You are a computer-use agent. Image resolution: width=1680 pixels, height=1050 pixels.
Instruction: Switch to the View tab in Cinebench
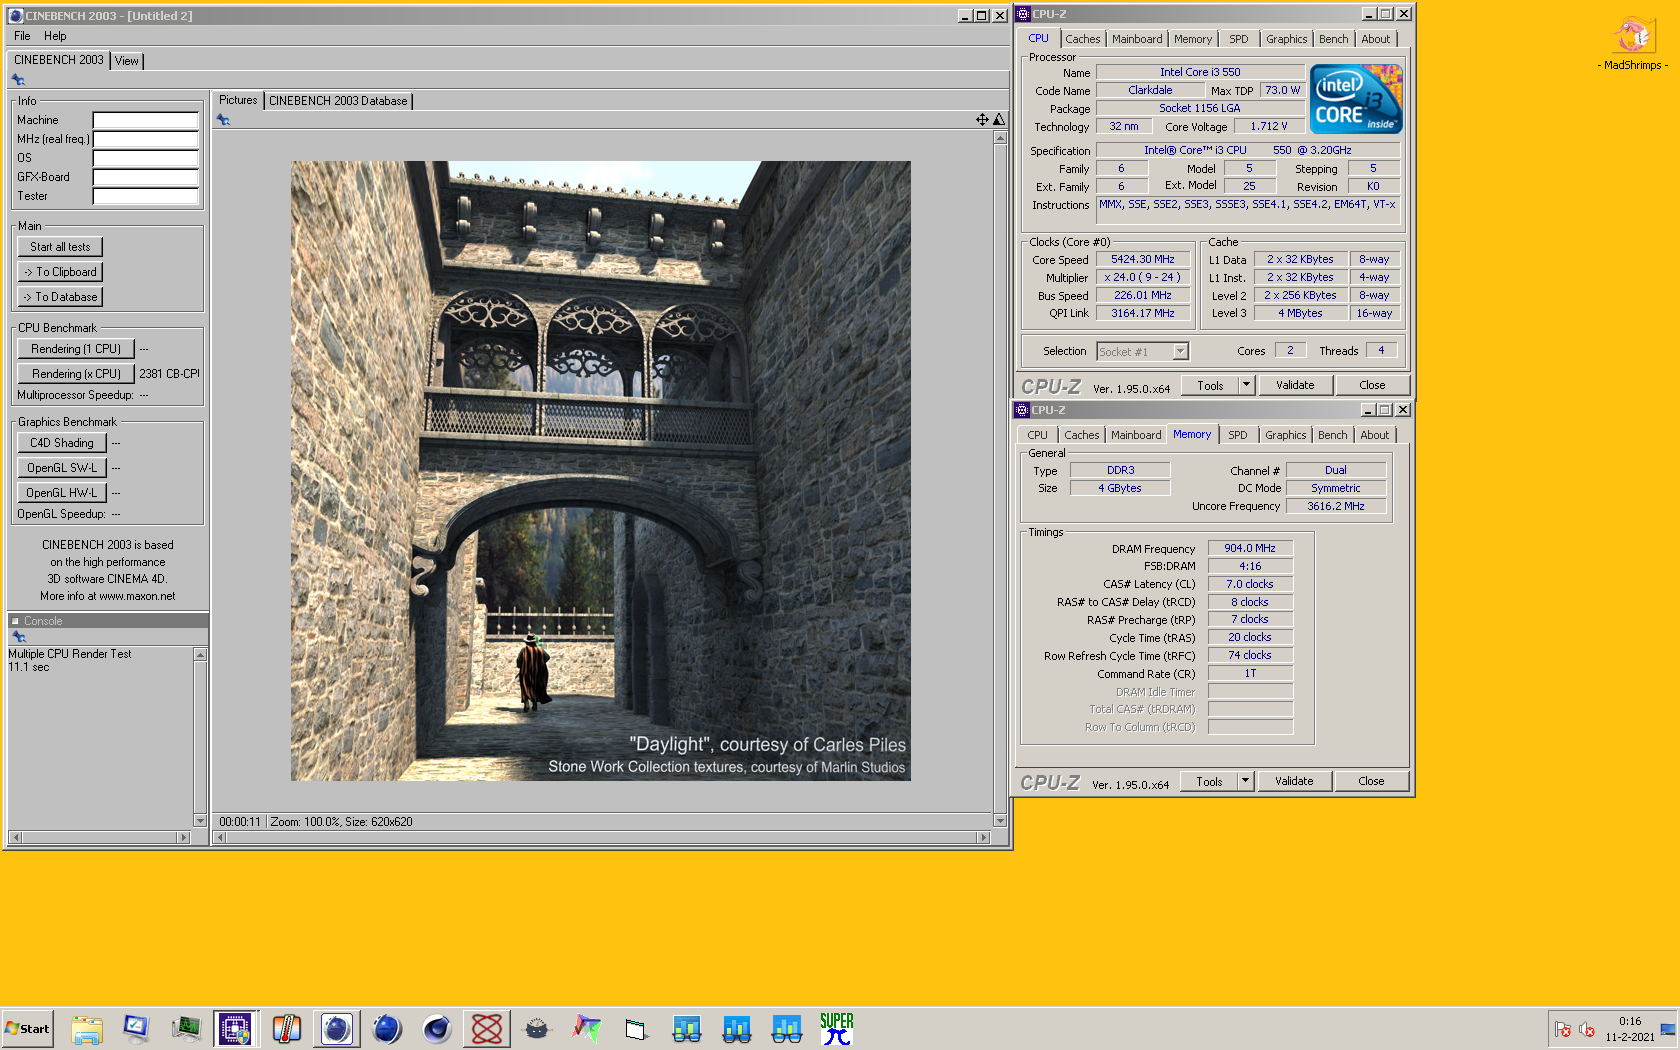(127, 61)
